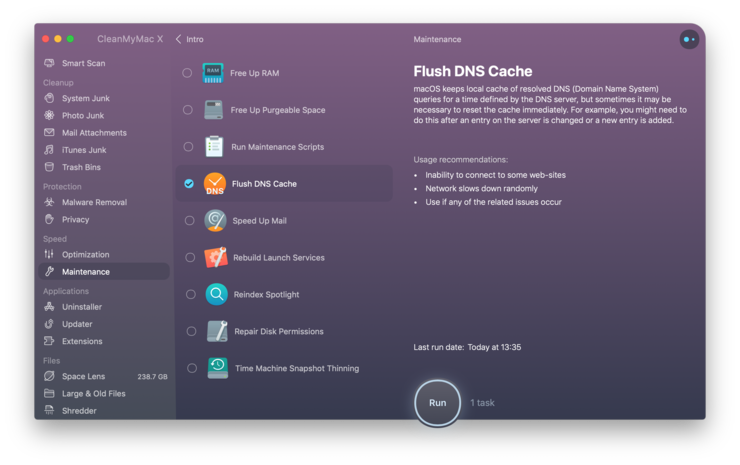Click the Mail Attachments envelope icon
The height and width of the screenshot is (465, 740).
pyautogui.click(x=49, y=133)
